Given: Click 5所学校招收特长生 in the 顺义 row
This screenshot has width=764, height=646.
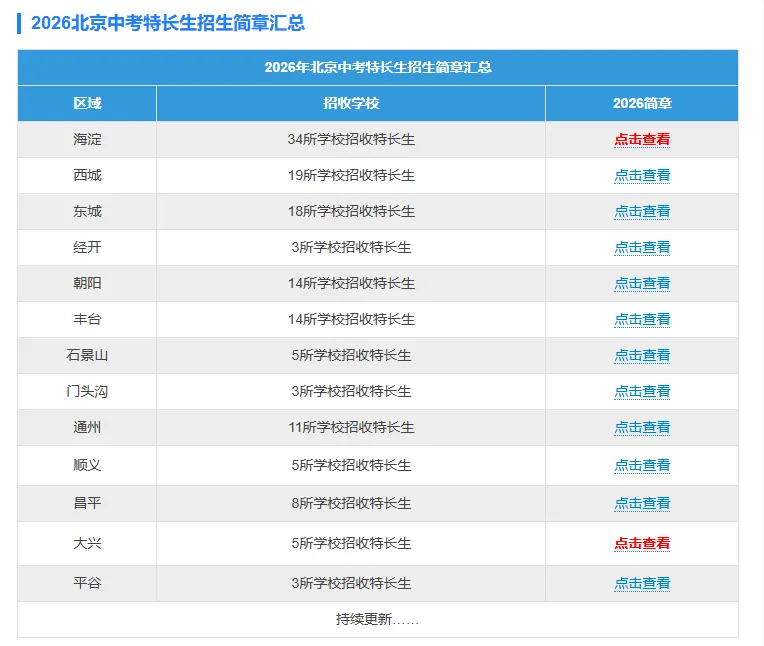Looking at the screenshot, I should tap(351, 465).
